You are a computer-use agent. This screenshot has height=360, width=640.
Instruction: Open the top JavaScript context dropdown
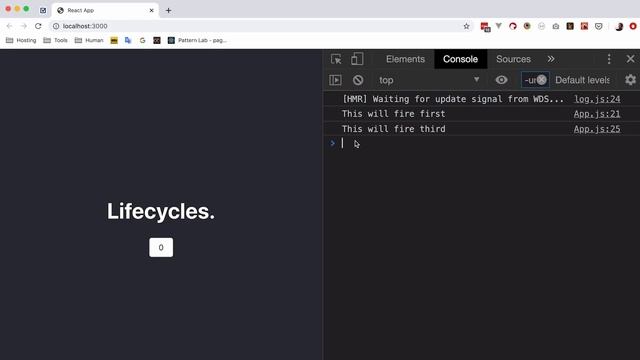point(429,80)
